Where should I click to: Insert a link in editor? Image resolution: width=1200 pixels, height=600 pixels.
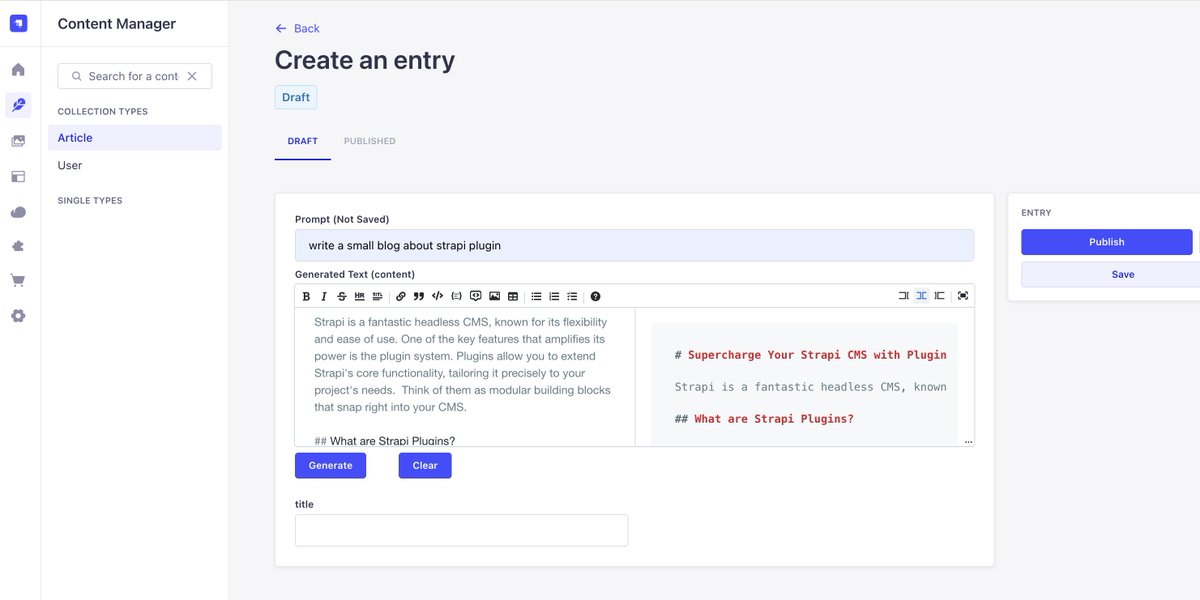click(x=401, y=296)
